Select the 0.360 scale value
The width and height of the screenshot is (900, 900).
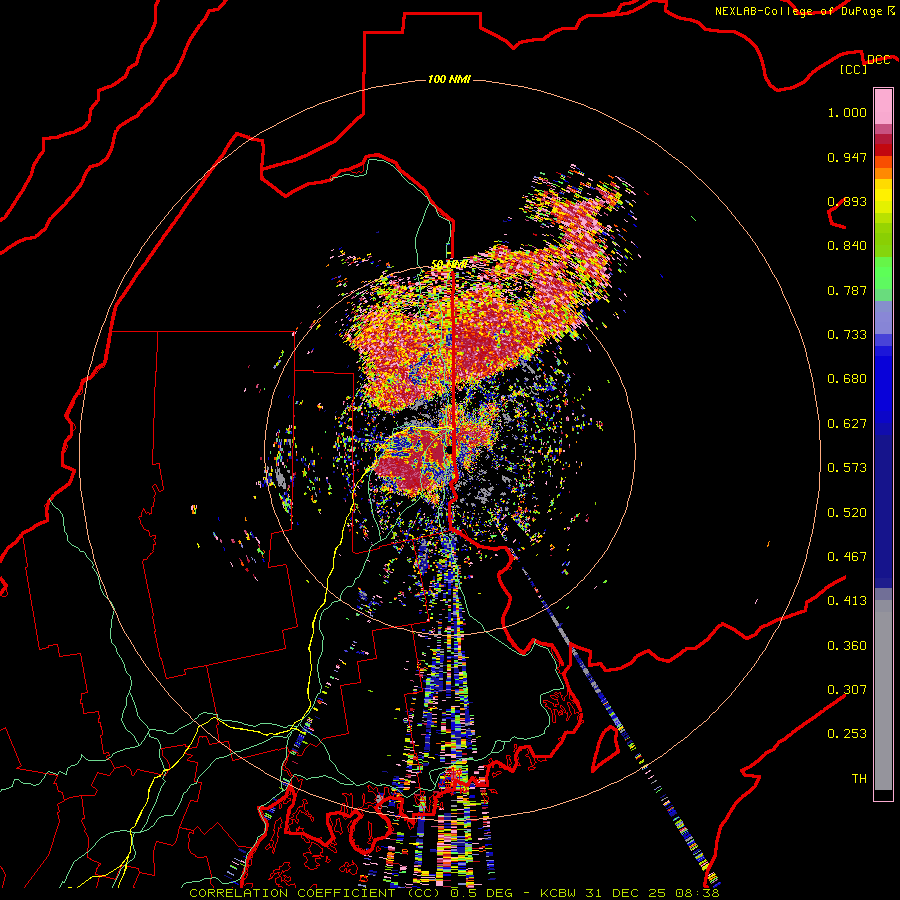coord(847,646)
